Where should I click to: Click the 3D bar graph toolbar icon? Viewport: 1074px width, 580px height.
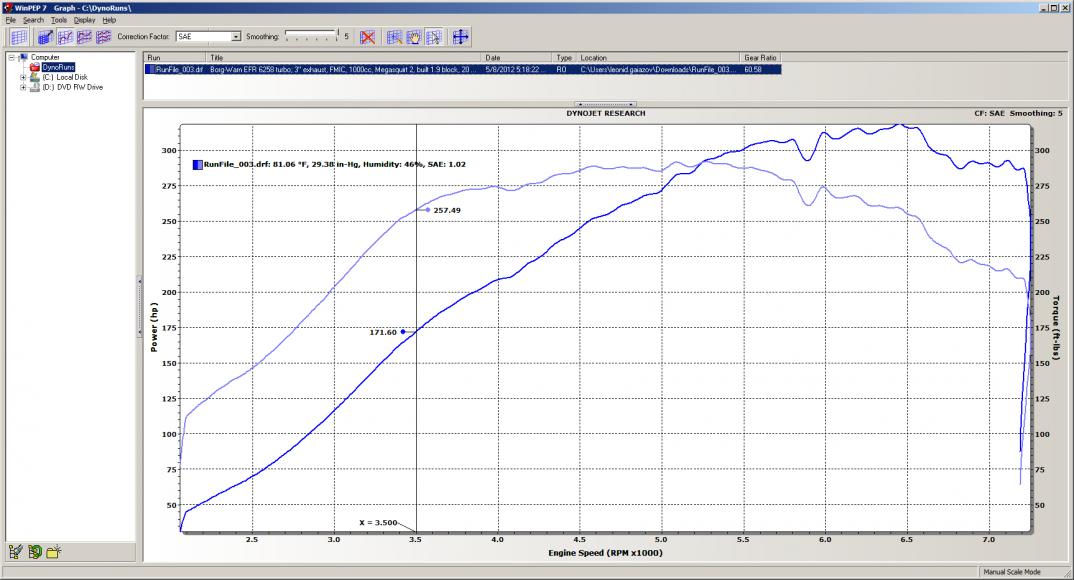pos(46,37)
